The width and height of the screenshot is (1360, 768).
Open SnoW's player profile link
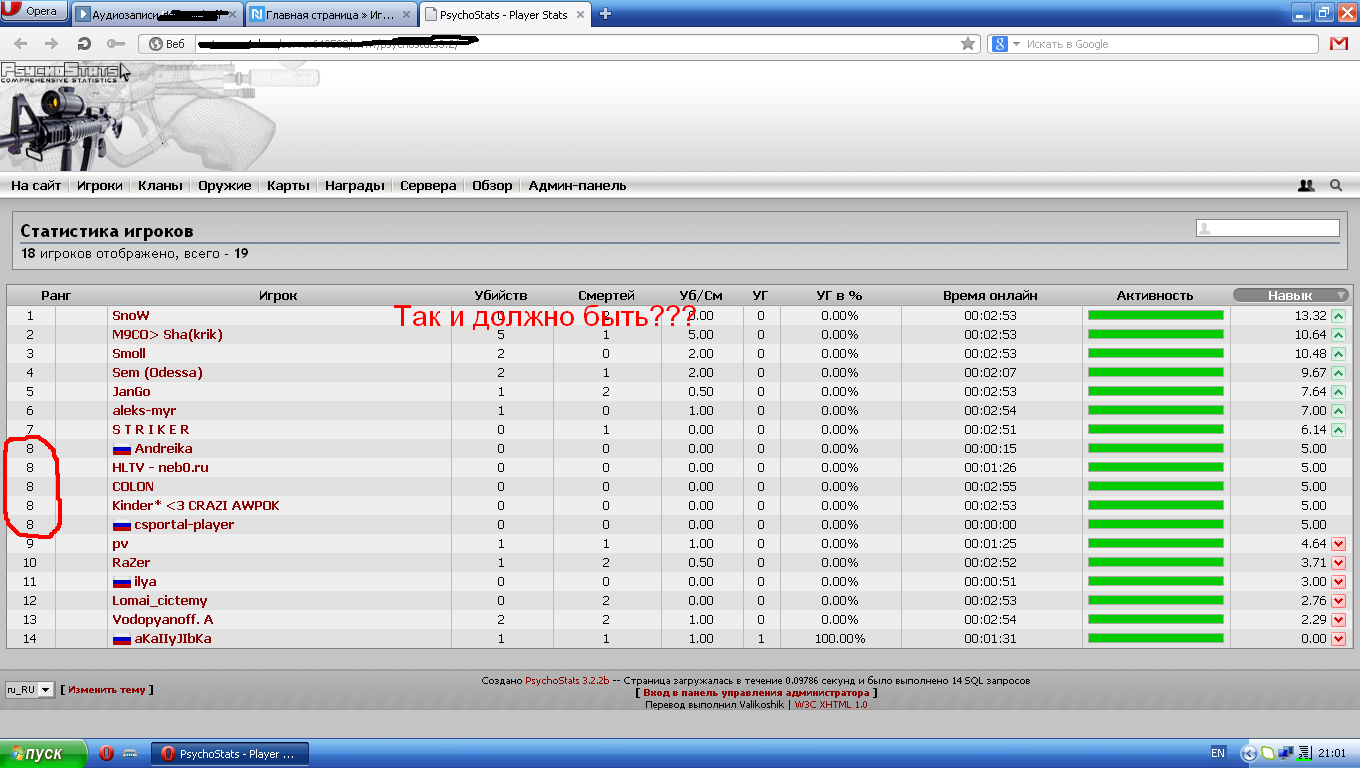tap(130, 316)
